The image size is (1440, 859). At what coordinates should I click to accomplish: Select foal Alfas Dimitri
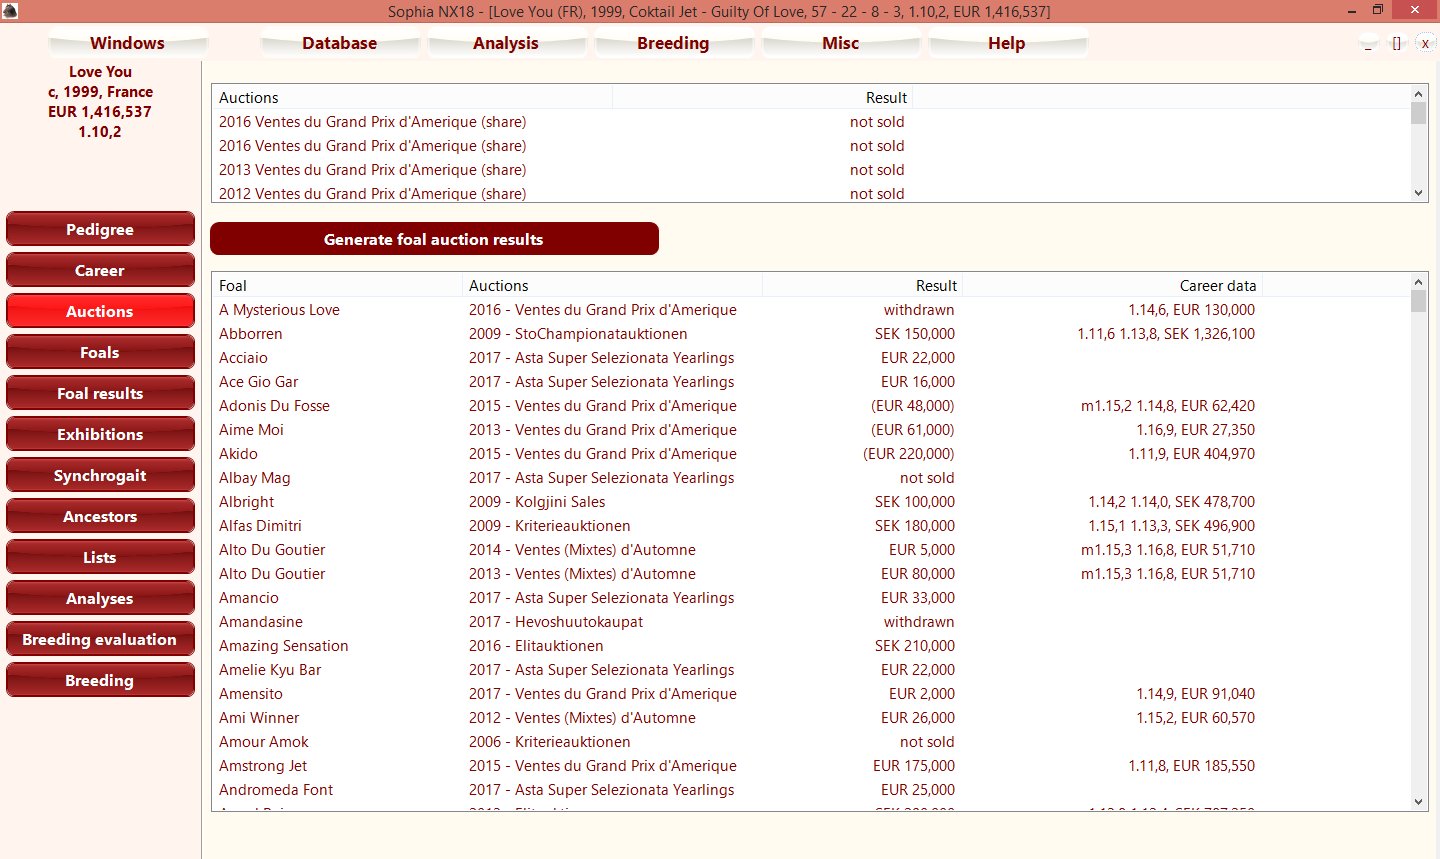click(x=260, y=525)
